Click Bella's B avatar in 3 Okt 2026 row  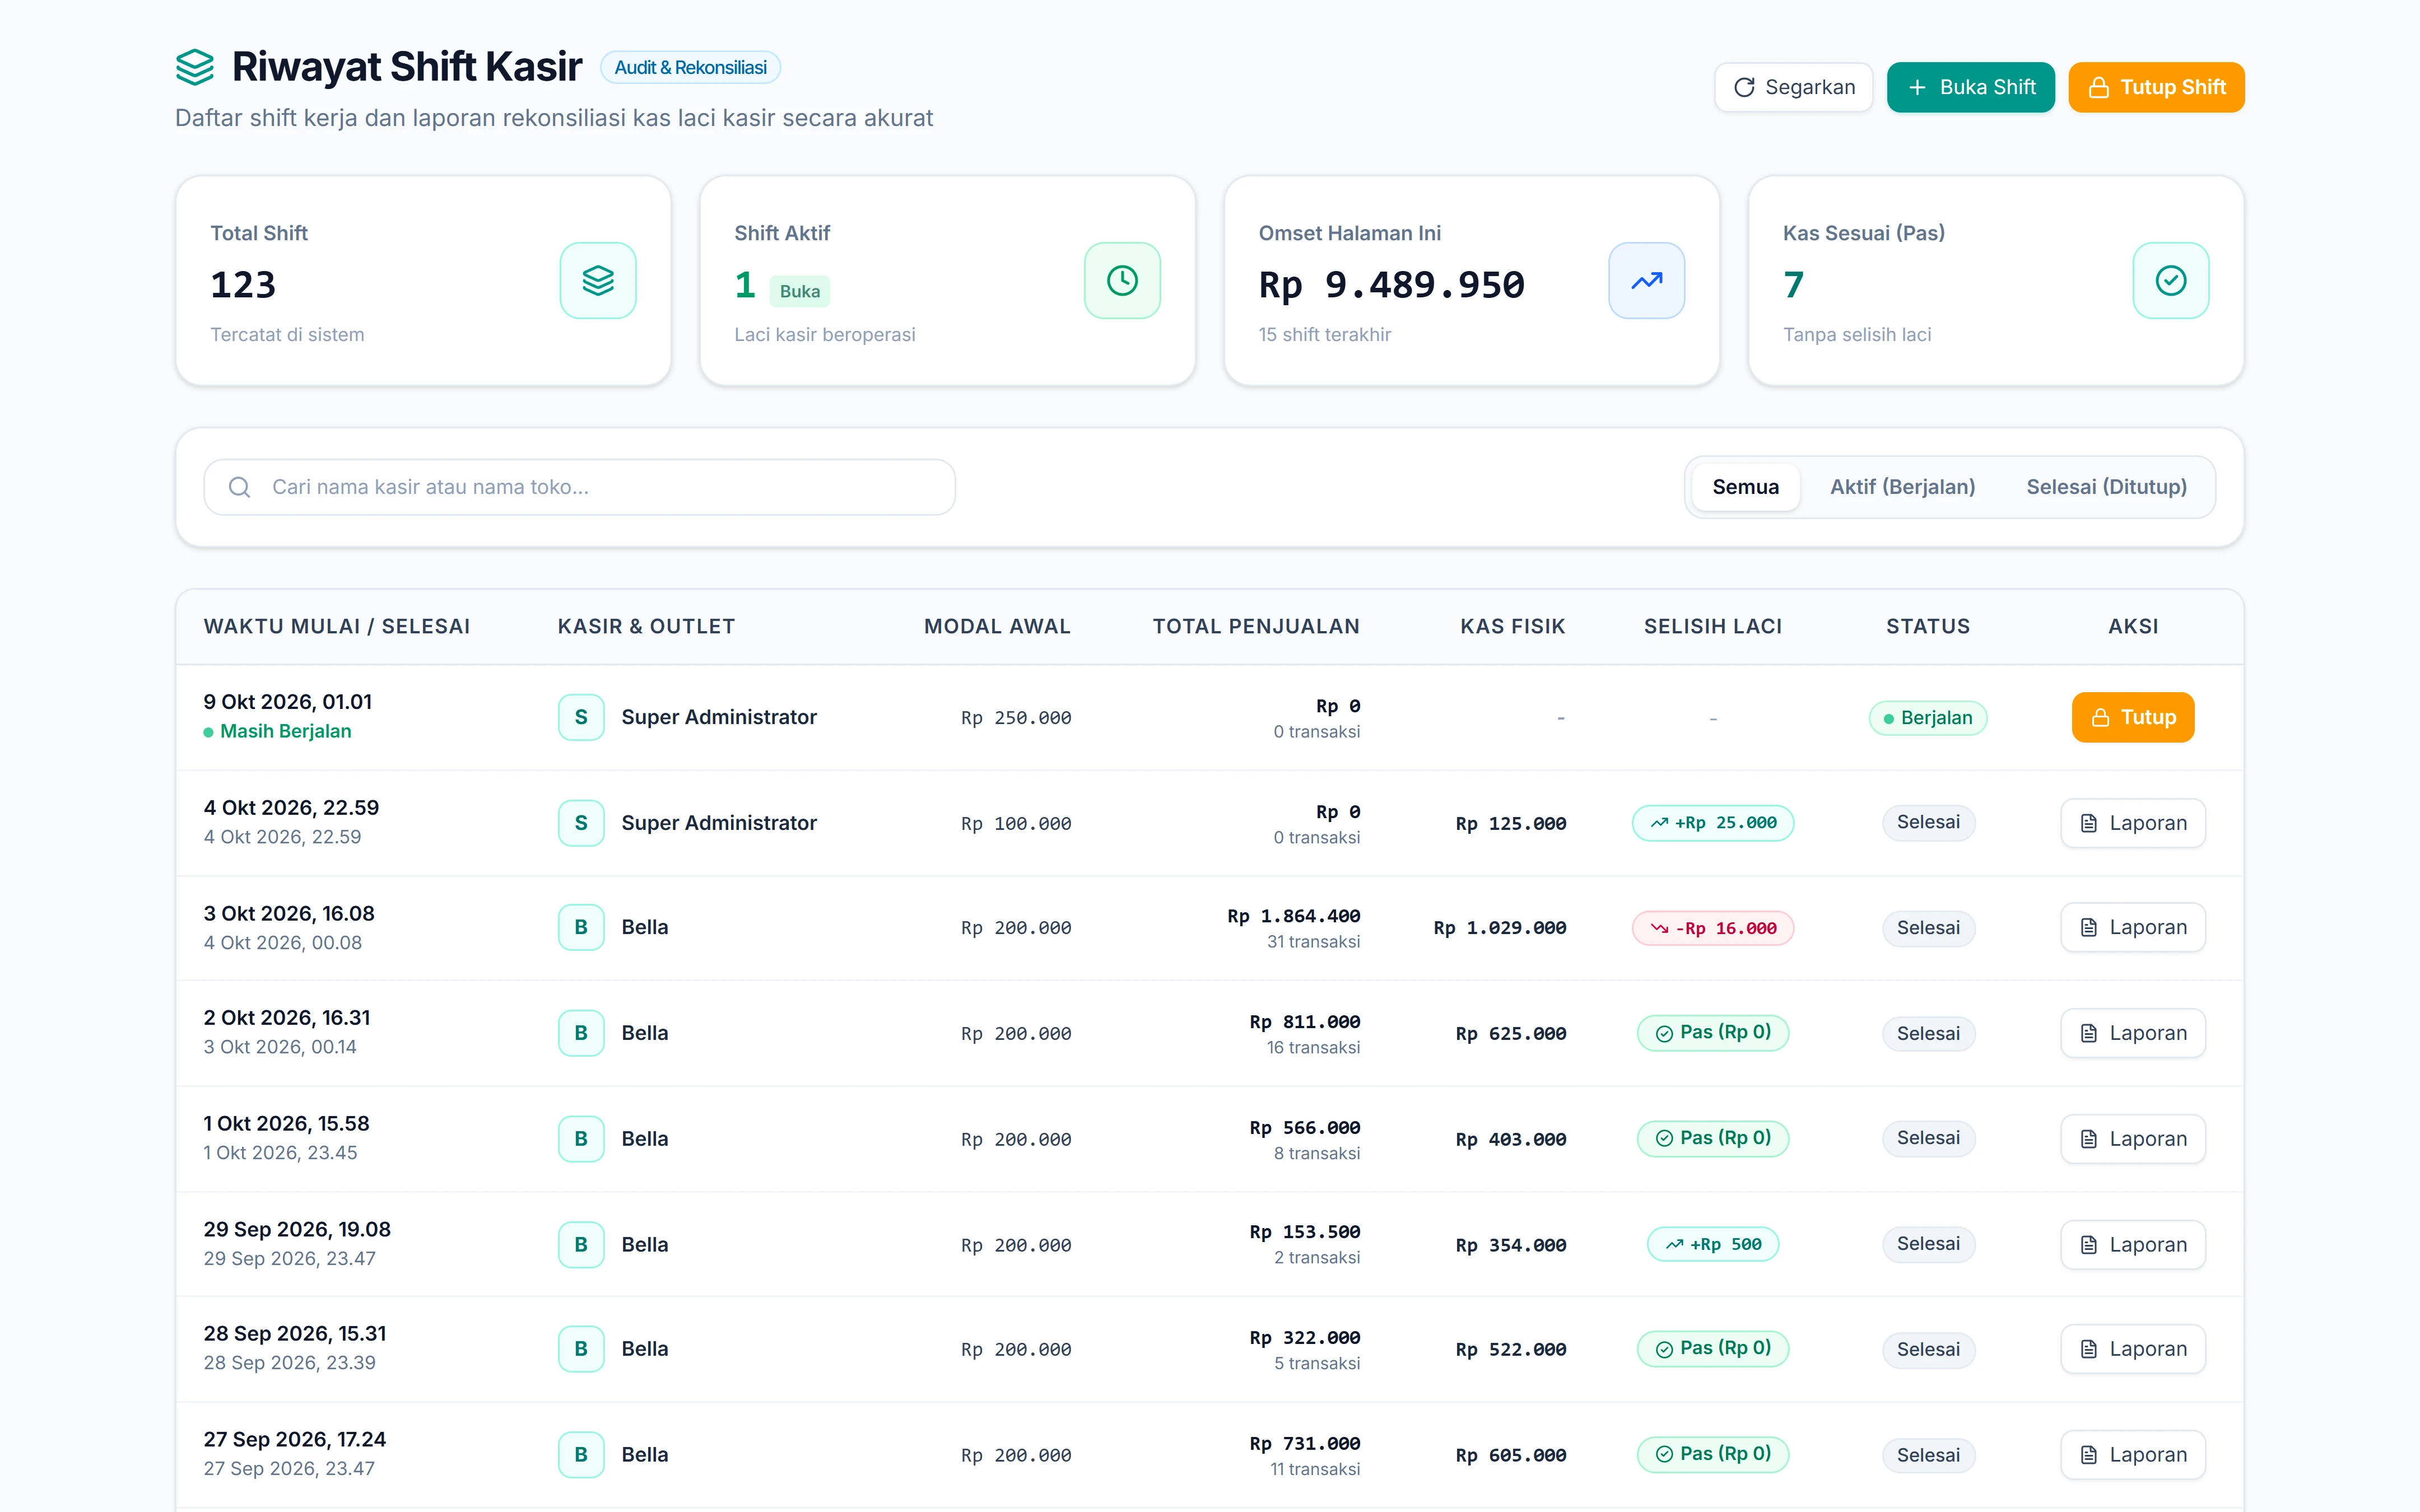[581, 927]
